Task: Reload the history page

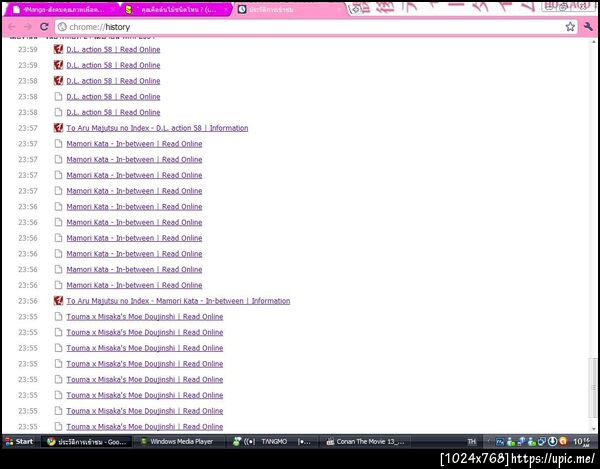Action: point(44,27)
